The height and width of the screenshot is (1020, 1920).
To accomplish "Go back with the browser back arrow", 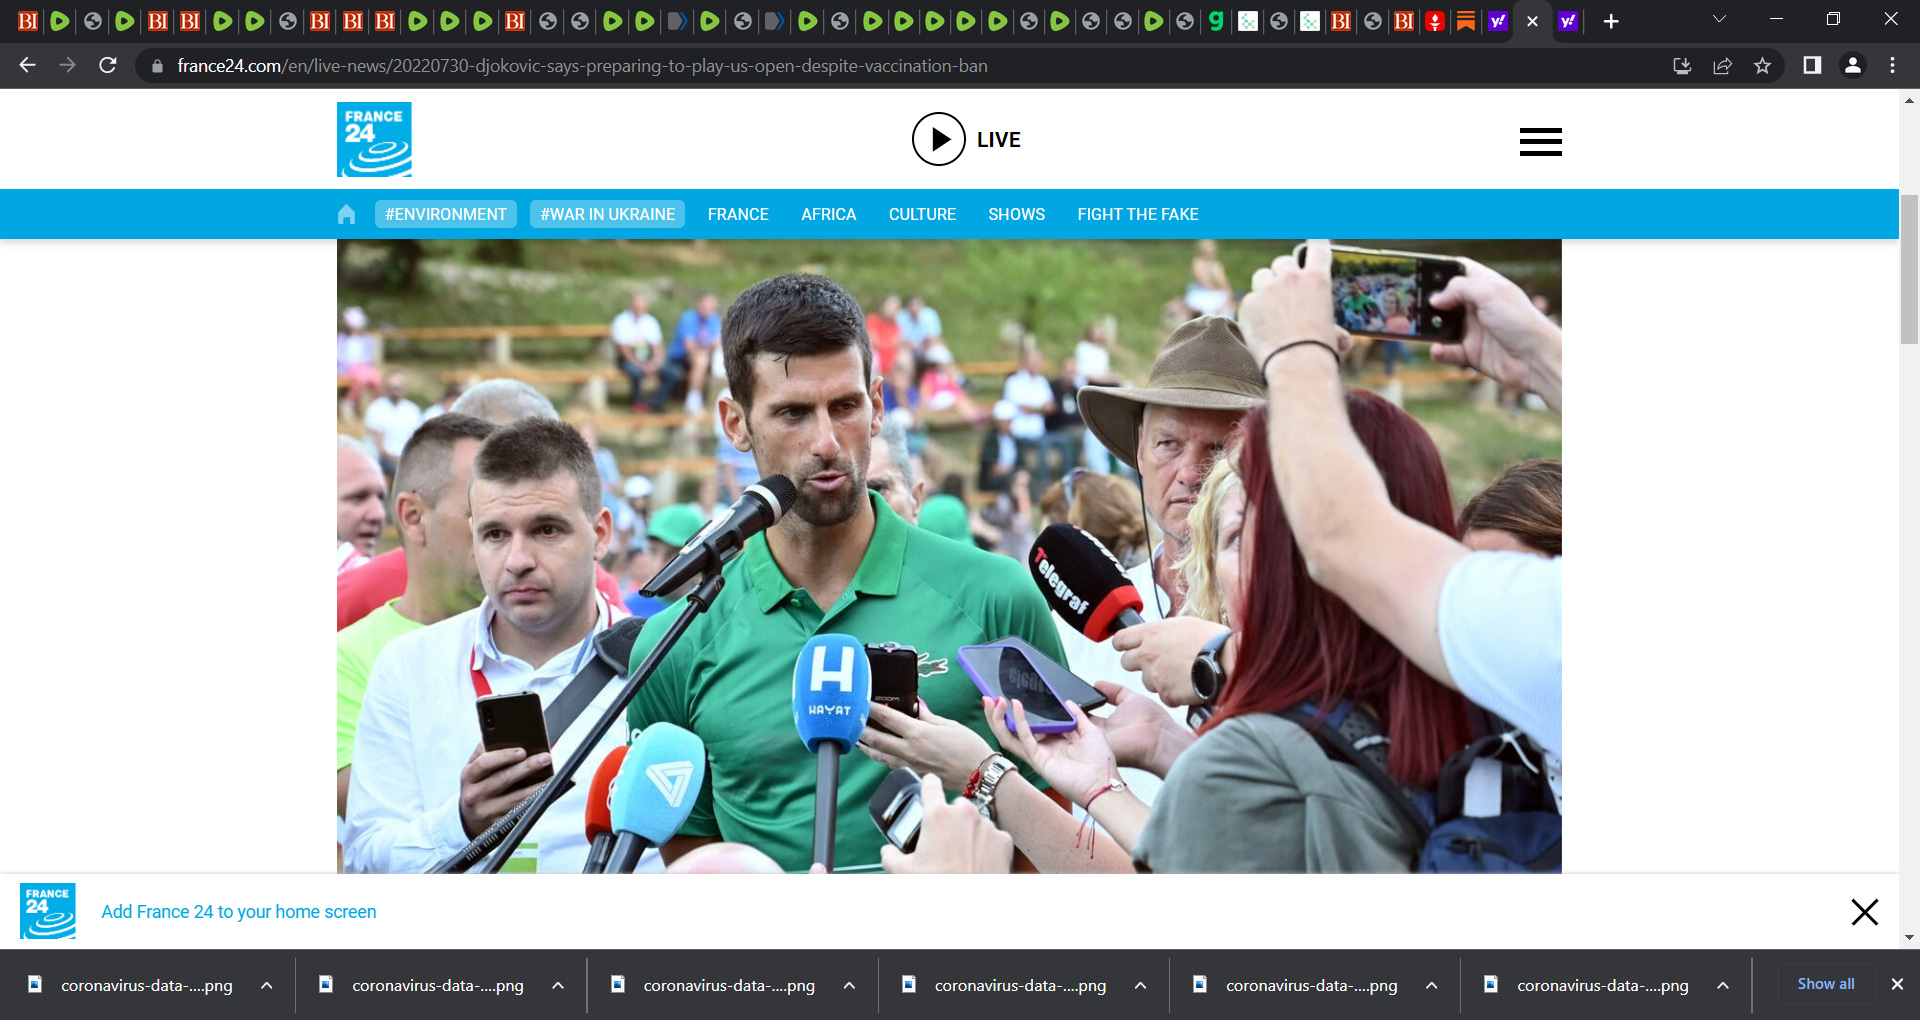I will (x=27, y=65).
